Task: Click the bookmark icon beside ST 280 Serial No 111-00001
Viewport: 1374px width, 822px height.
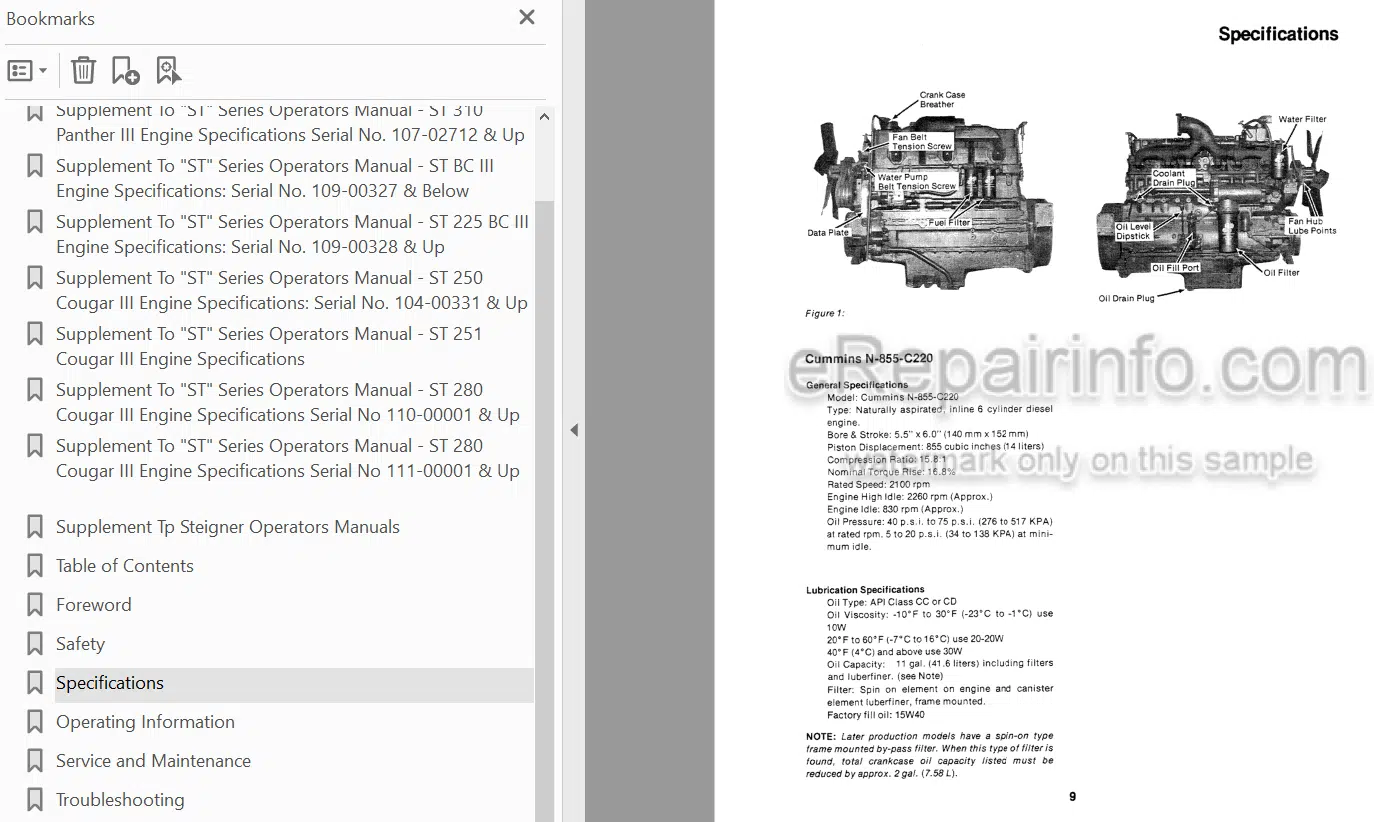Action: click(35, 445)
